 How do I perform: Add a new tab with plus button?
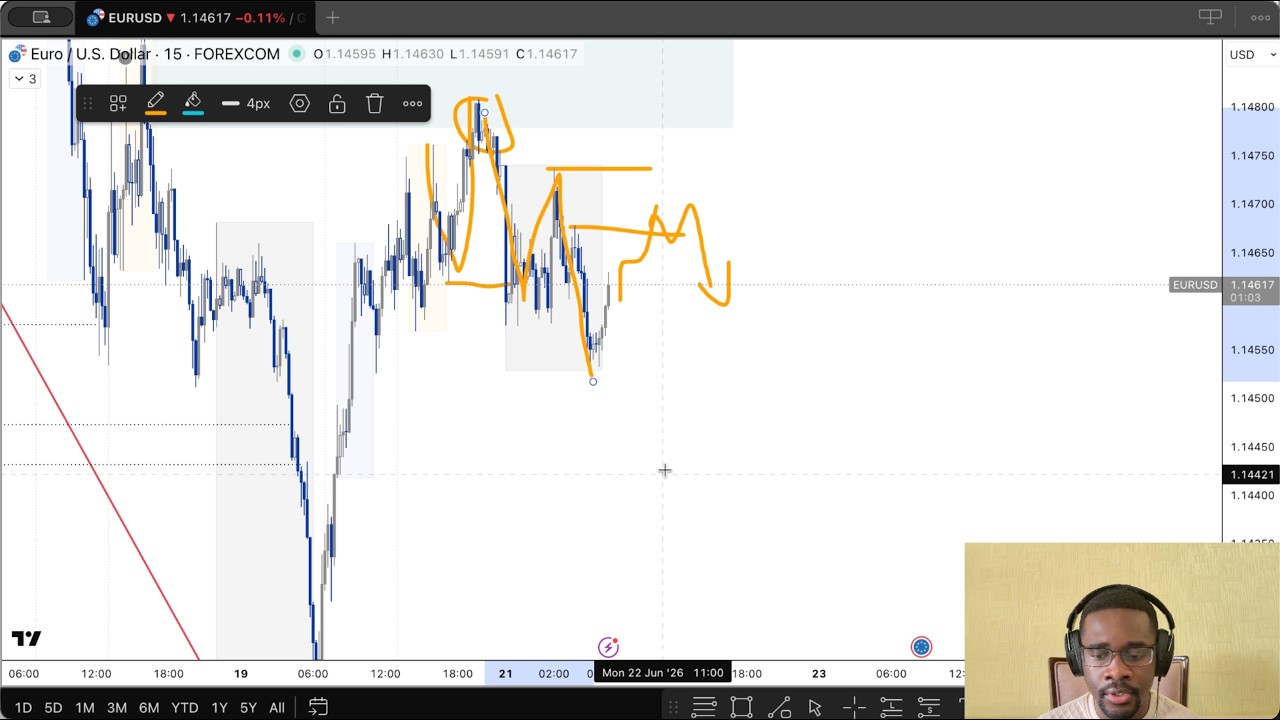332,17
